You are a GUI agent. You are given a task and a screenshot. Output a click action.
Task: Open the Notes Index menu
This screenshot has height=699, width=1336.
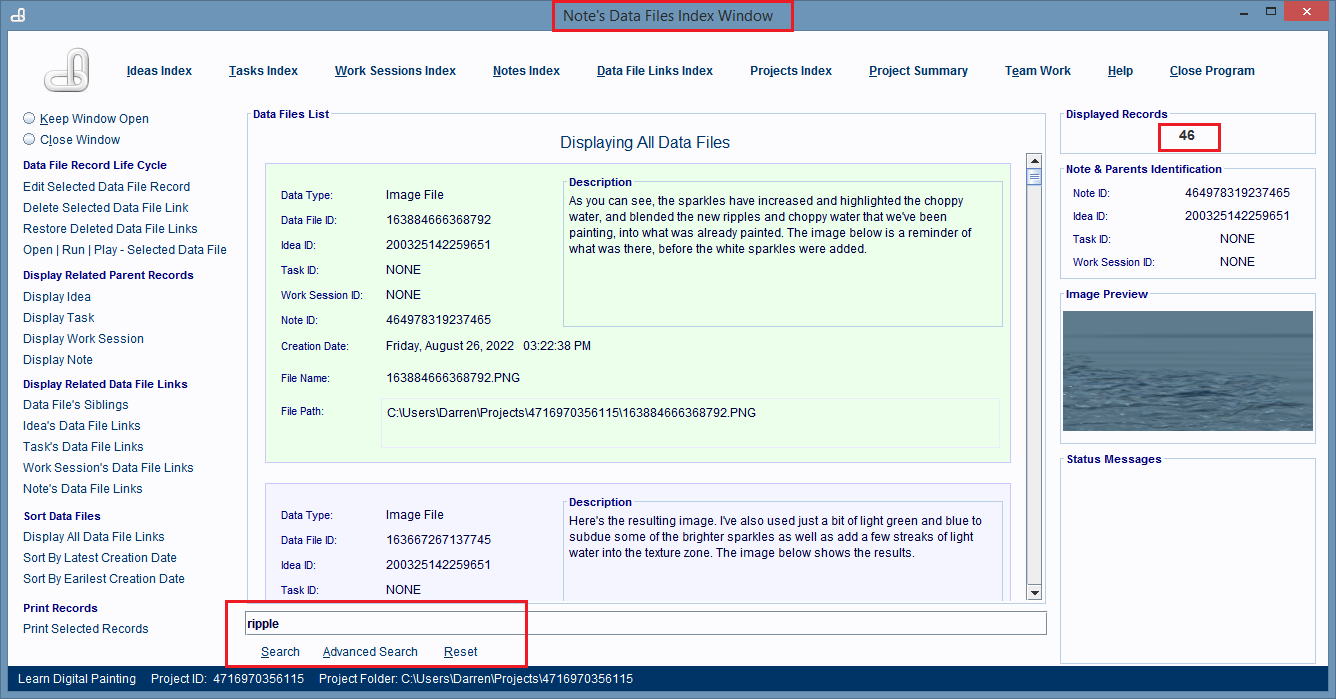click(x=526, y=71)
